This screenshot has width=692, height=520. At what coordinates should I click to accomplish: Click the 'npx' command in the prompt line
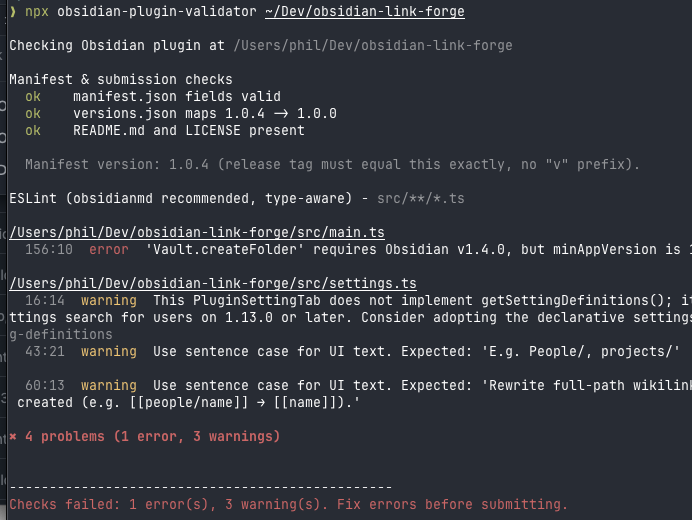click(37, 12)
